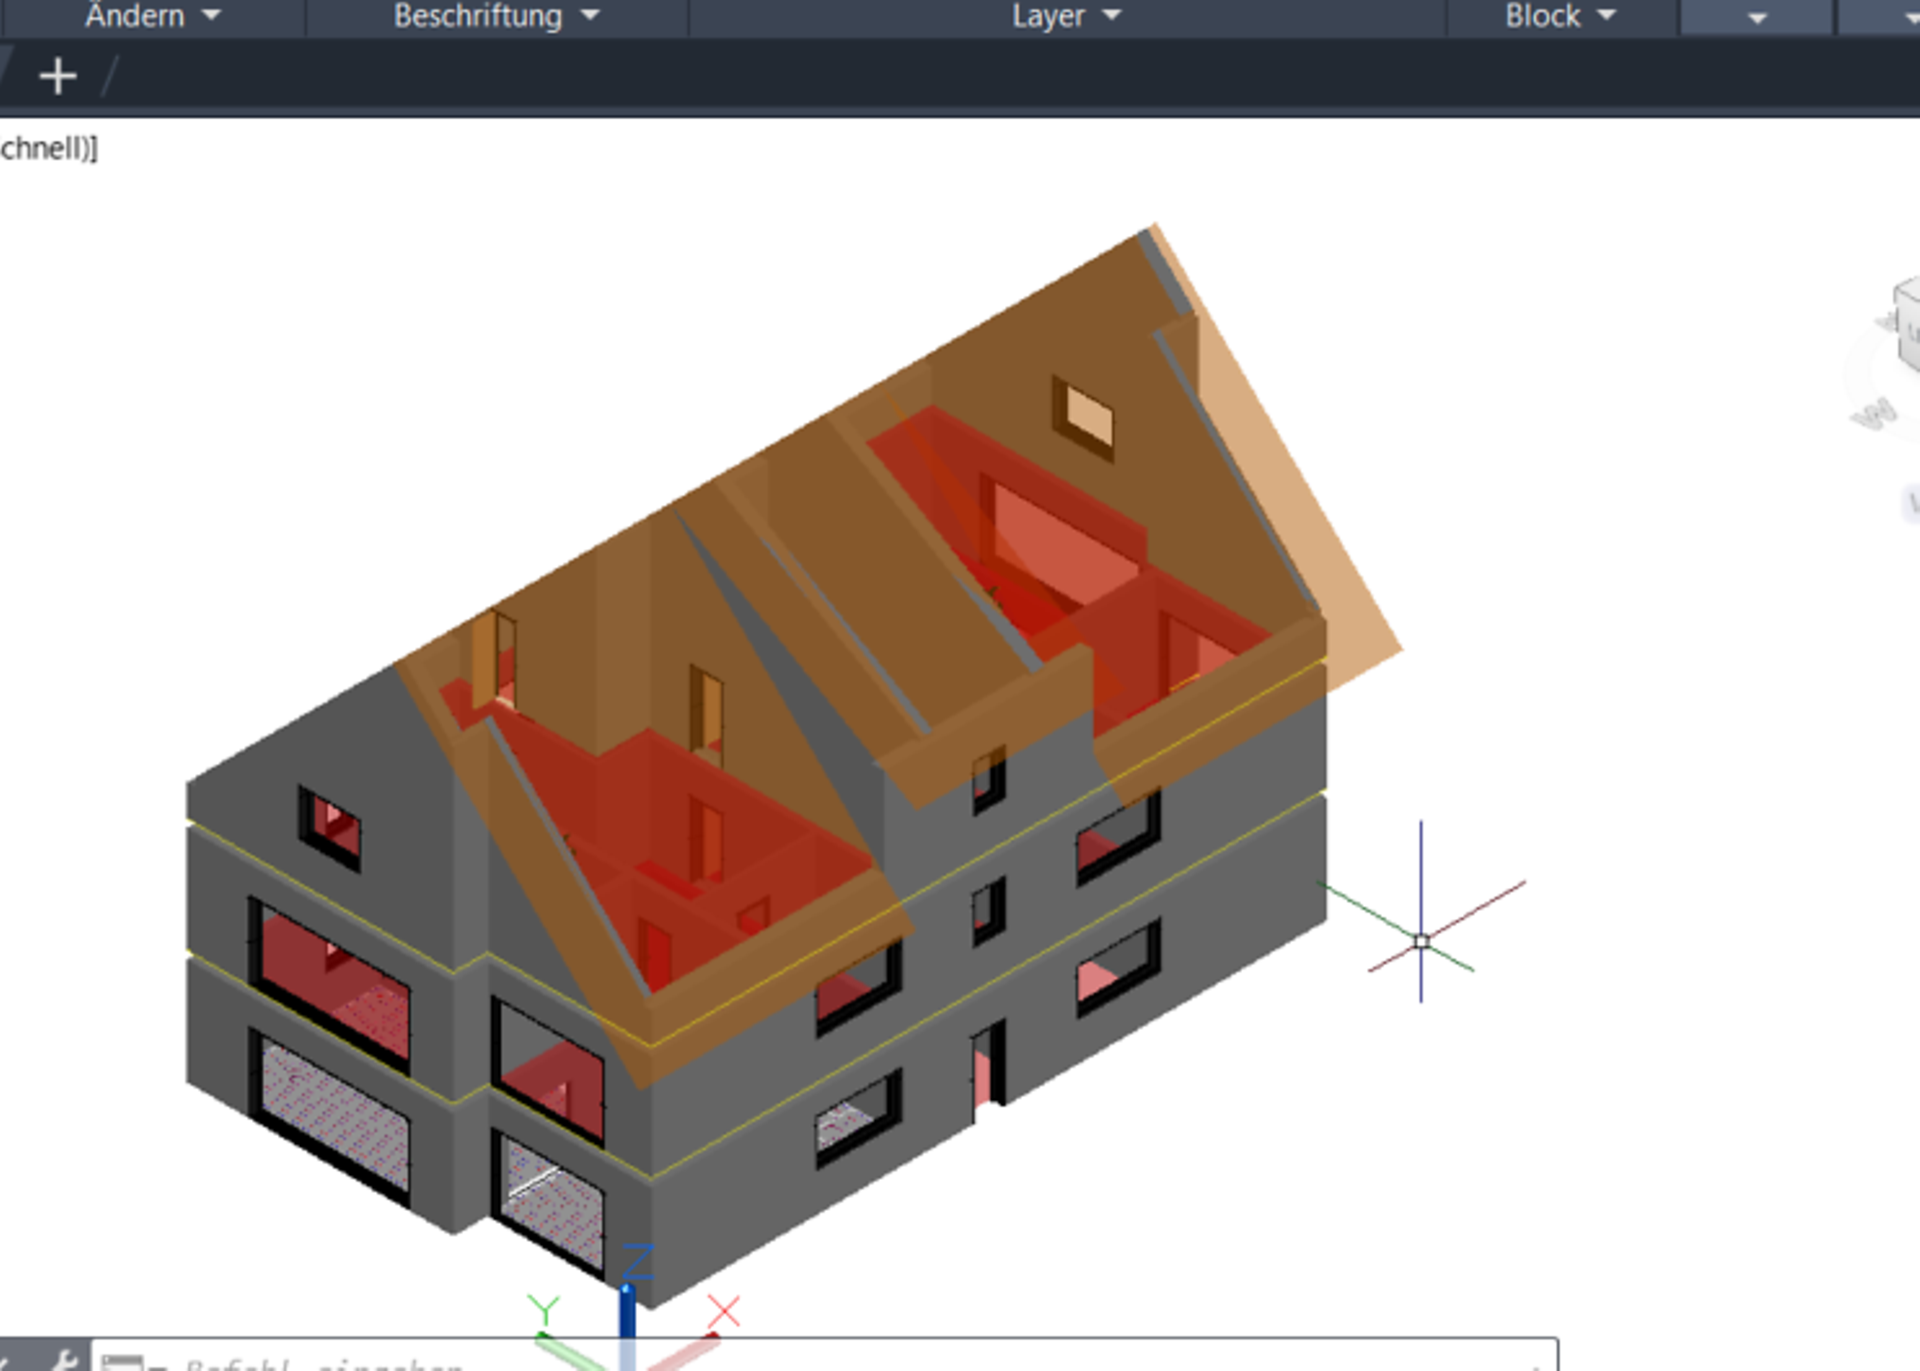
Task: Click the plus icon to add a new layout
Action: (58, 76)
